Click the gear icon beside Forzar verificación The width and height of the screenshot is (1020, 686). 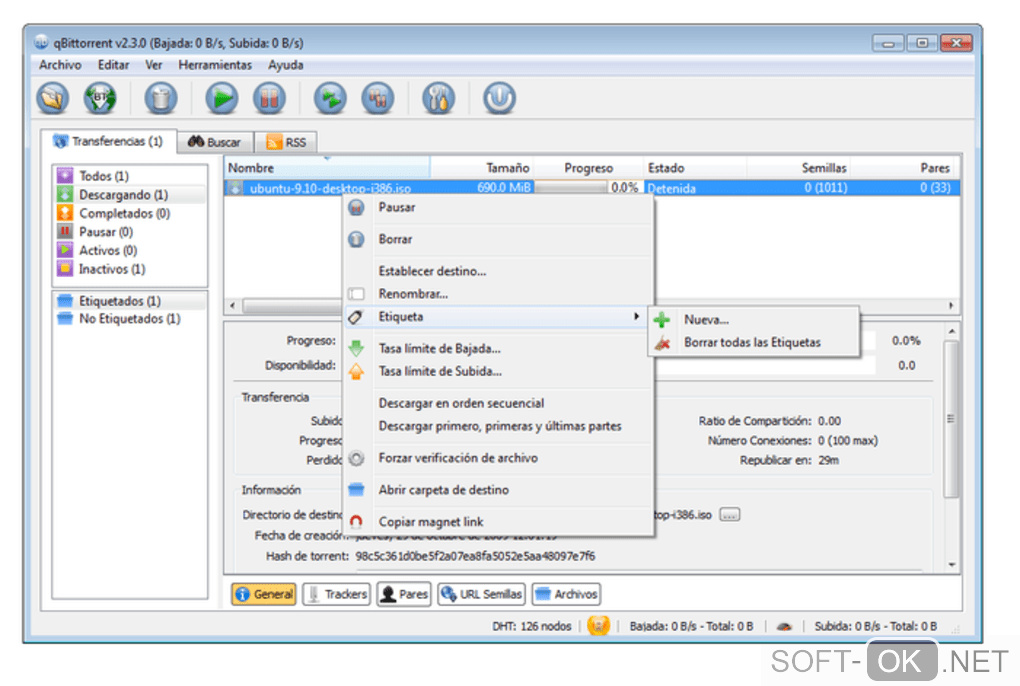[x=356, y=458]
